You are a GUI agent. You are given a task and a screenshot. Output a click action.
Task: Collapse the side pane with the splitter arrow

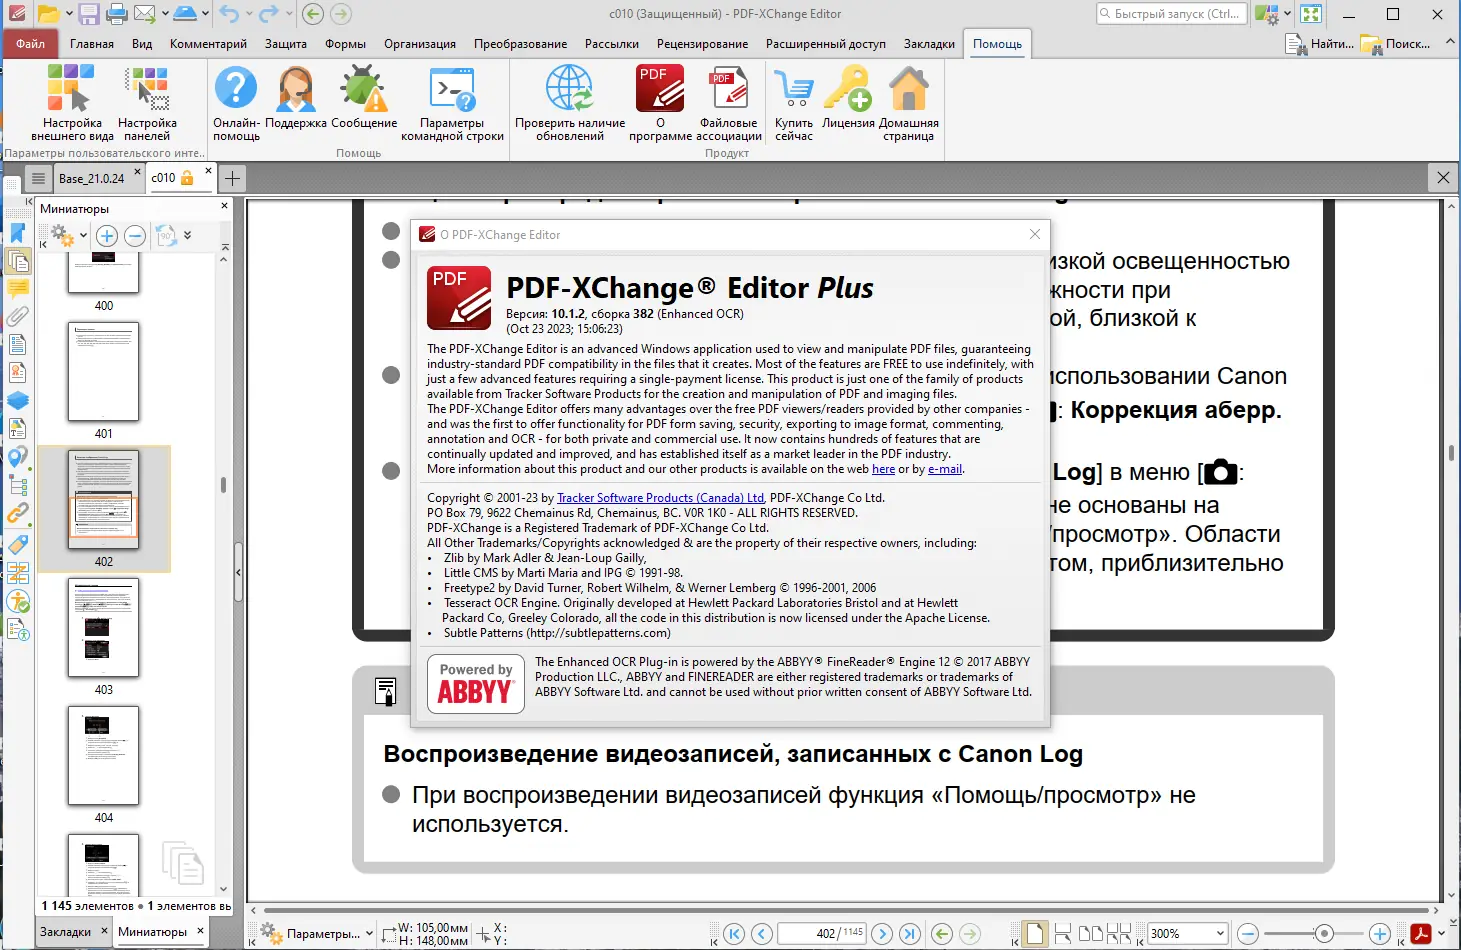coord(238,572)
